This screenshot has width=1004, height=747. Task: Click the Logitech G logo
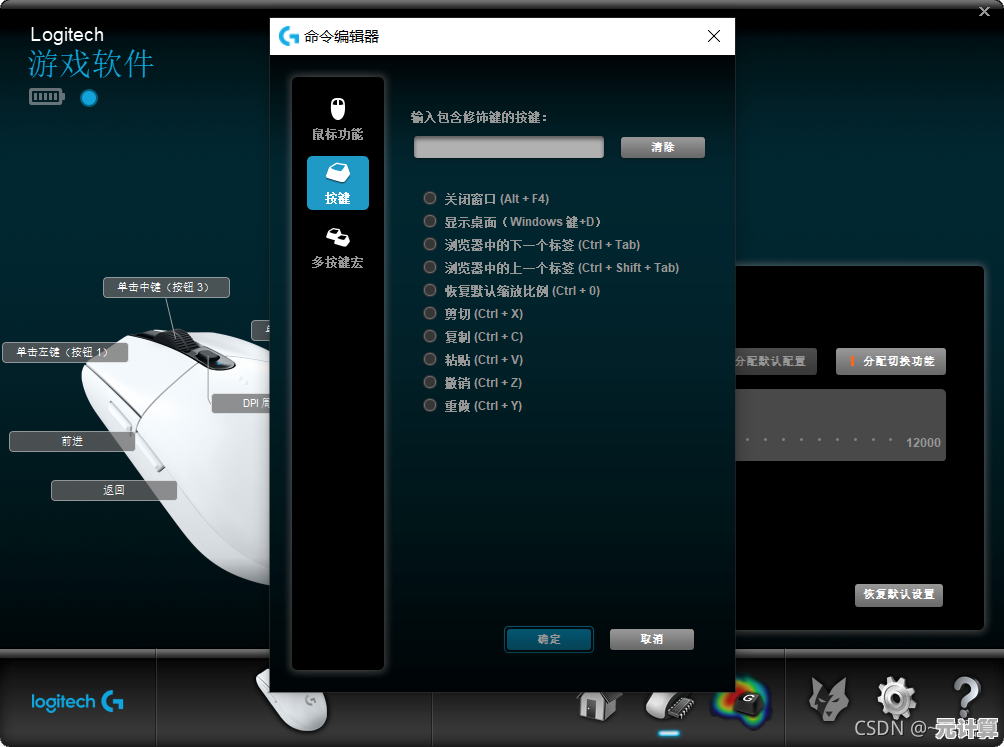coord(78,702)
